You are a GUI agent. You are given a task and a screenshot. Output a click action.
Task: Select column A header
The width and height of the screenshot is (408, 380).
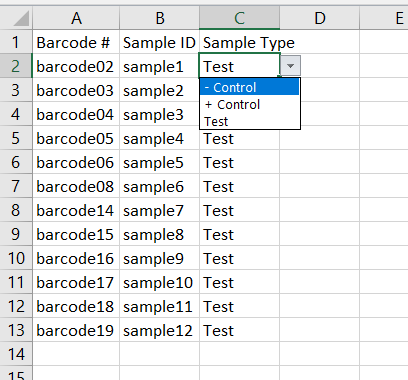[x=76, y=18]
